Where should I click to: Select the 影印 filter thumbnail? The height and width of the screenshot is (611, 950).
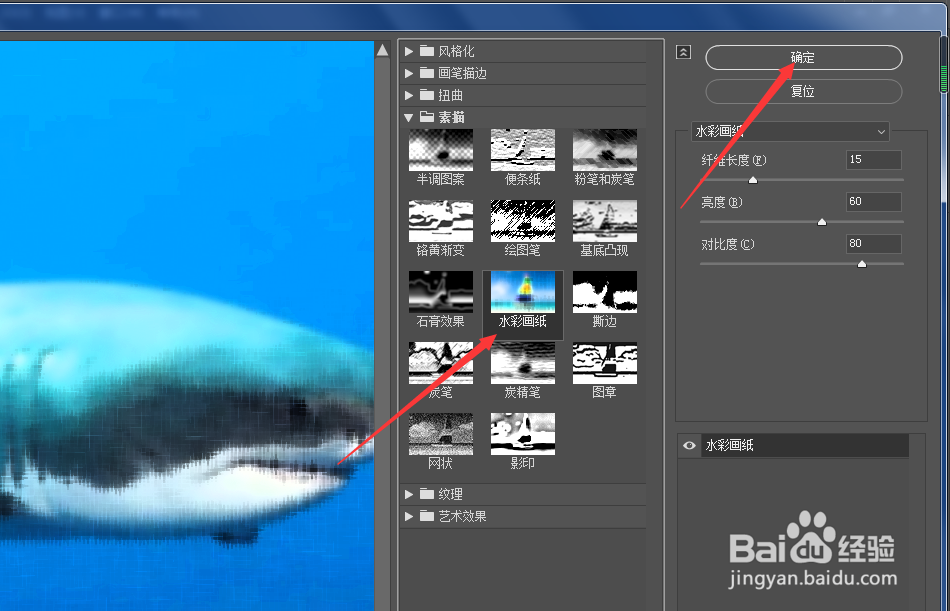tap(522, 434)
